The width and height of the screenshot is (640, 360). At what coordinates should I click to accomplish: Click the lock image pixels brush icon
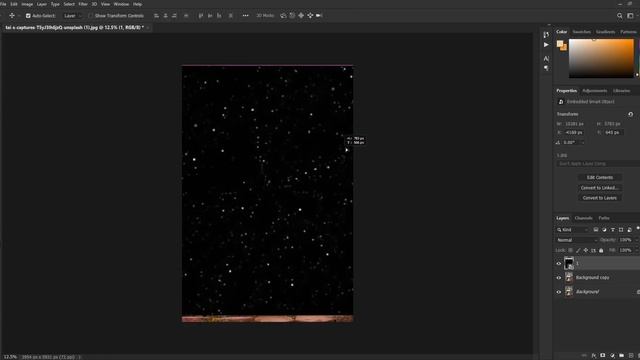click(x=578, y=250)
